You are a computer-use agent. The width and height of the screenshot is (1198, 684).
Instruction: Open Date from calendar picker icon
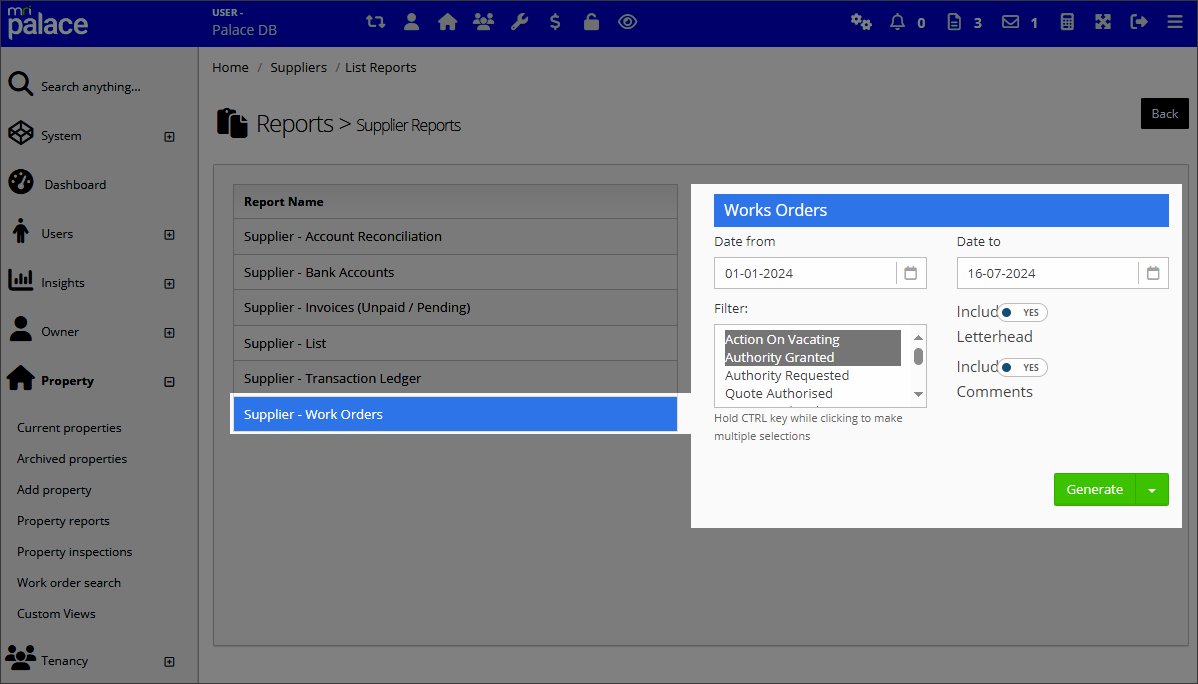pyautogui.click(x=911, y=273)
